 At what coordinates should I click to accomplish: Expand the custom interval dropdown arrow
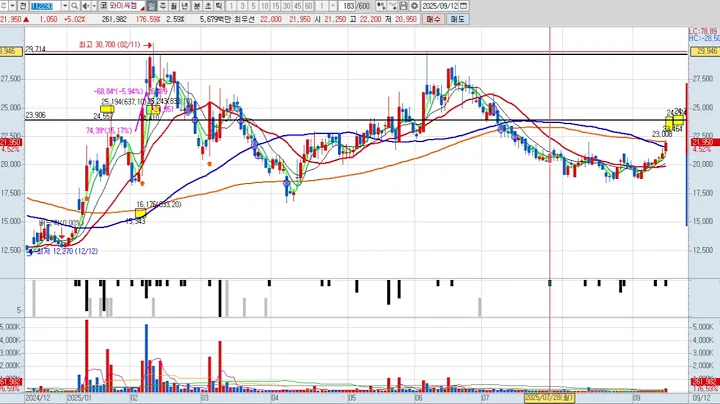[333, 6]
